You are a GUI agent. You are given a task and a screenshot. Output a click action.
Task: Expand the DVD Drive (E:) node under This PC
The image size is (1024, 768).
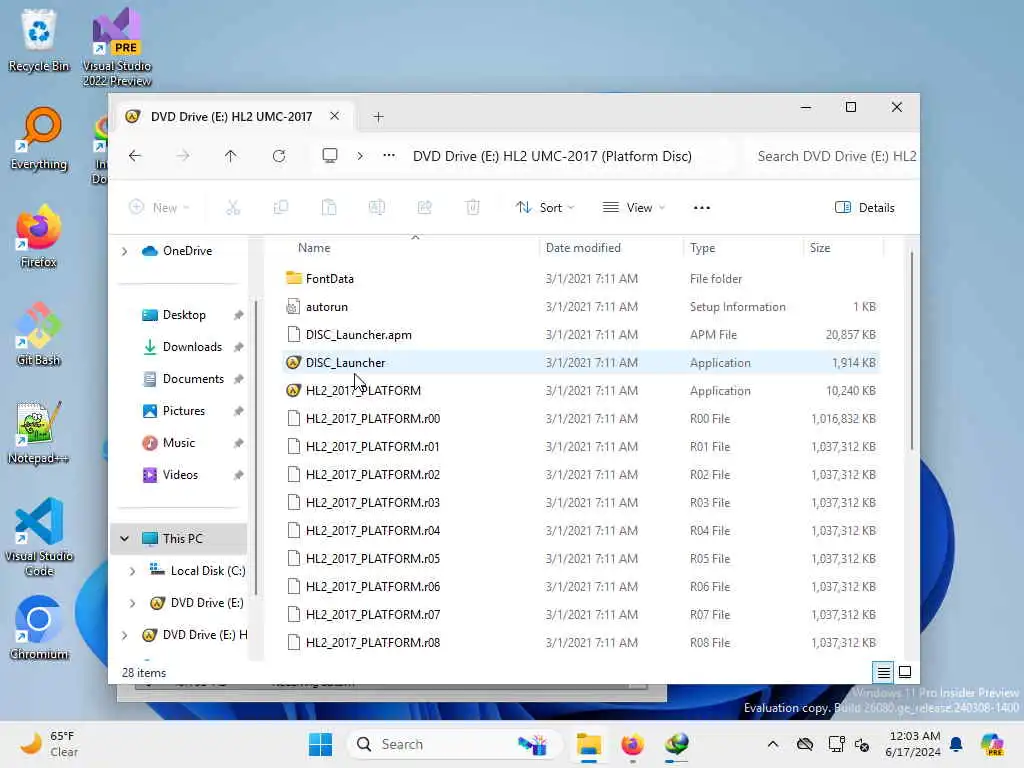click(133, 603)
